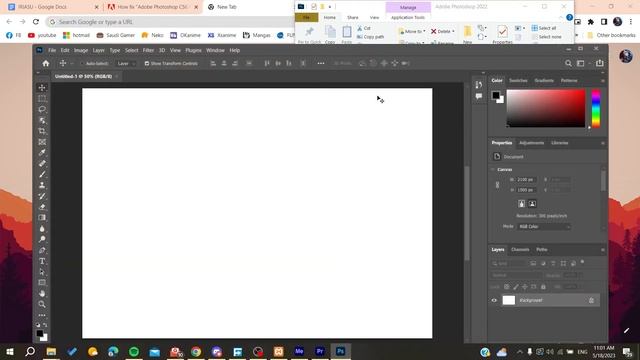640x360 pixels.
Task: Select the Pen tool
Action: tap(42, 250)
